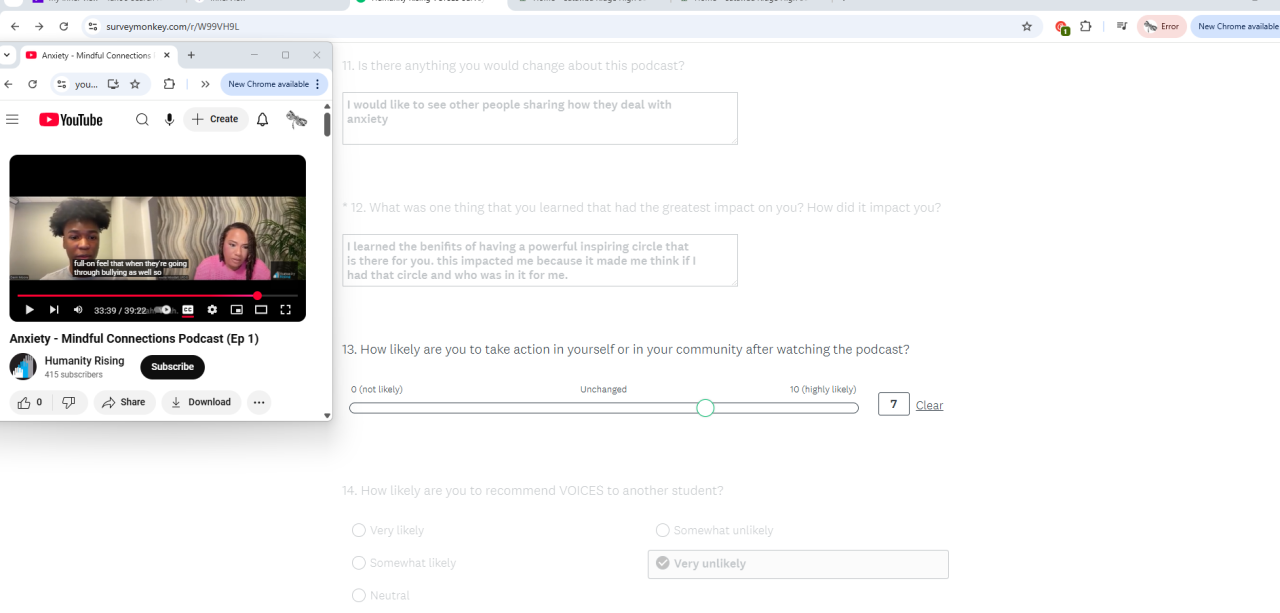Open the Create menu on YouTube
This screenshot has height=613, width=1280.
tap(215, 120)
